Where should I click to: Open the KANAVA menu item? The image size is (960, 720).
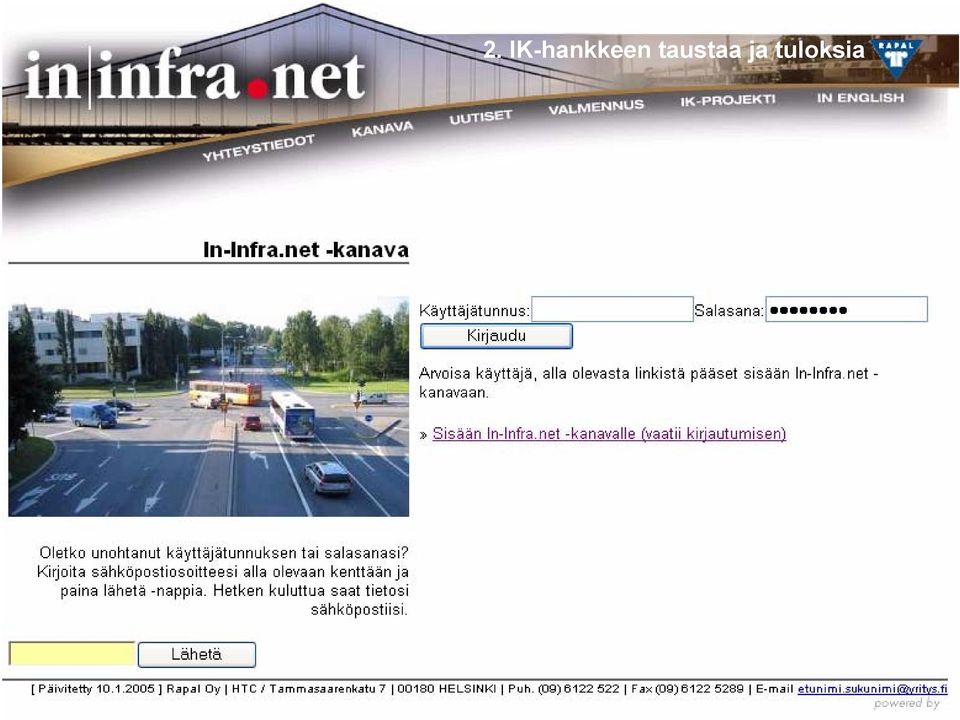pyautogui.click(x=382, y=129)
